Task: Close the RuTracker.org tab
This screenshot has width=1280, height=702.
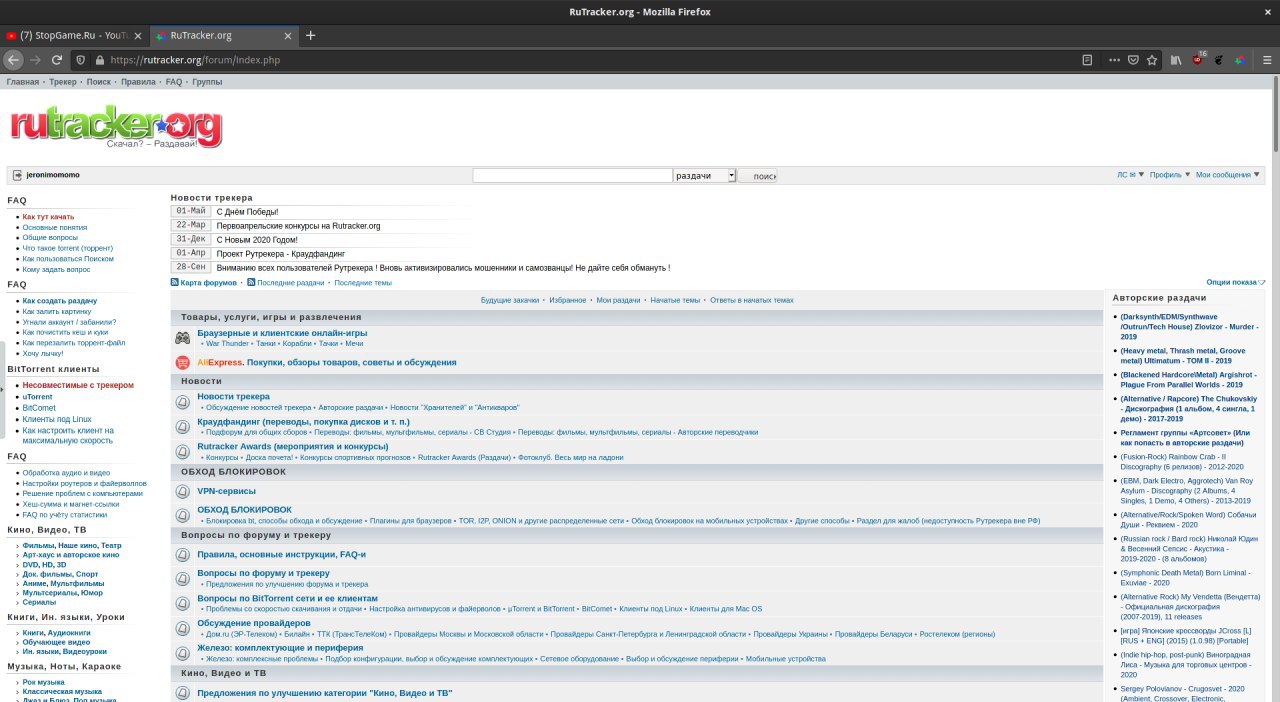Action: pos(289,35)
